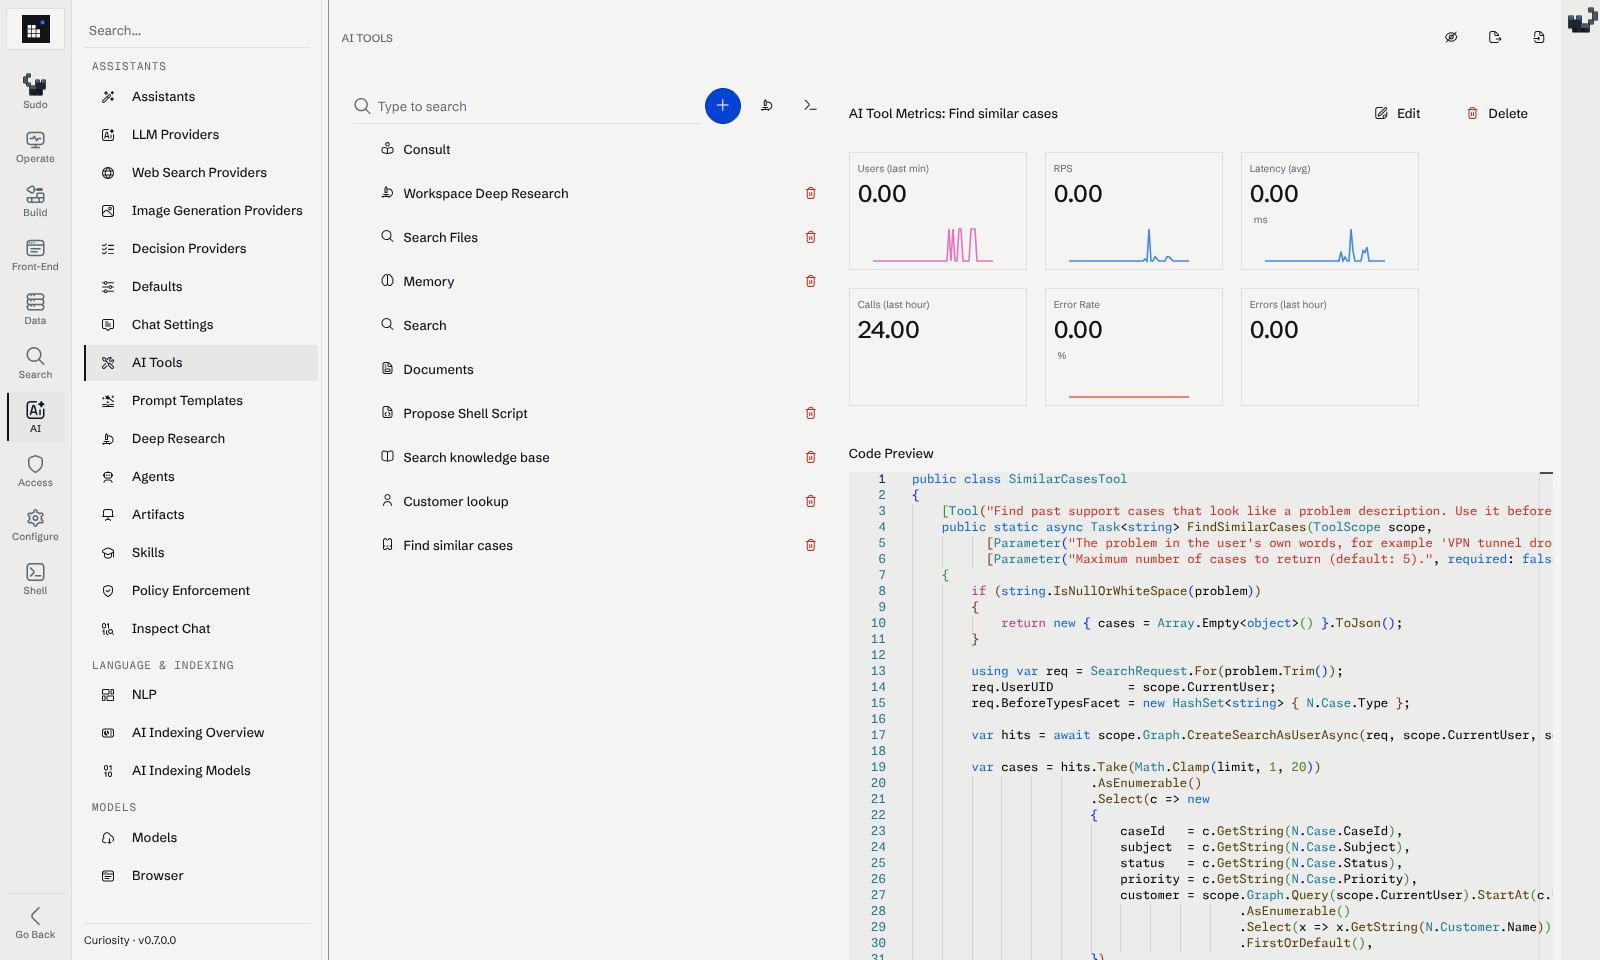Delete the Find similar cases row
Image resolution: width=1600 pixels, height=960 pixels.
811,545
